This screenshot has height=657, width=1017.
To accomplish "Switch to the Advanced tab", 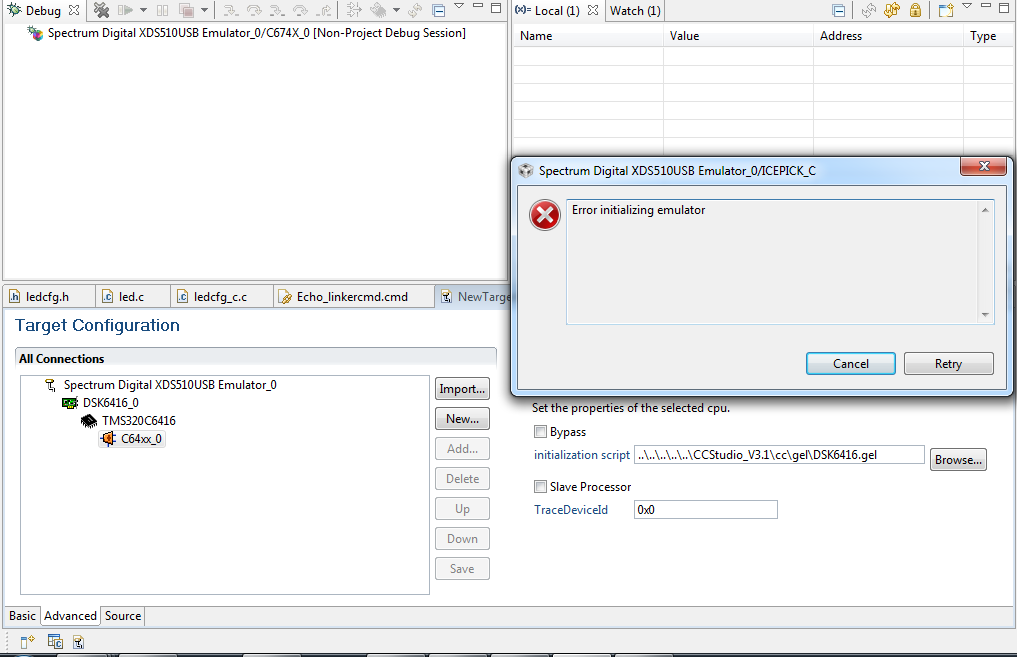I will tap(70, 615).
